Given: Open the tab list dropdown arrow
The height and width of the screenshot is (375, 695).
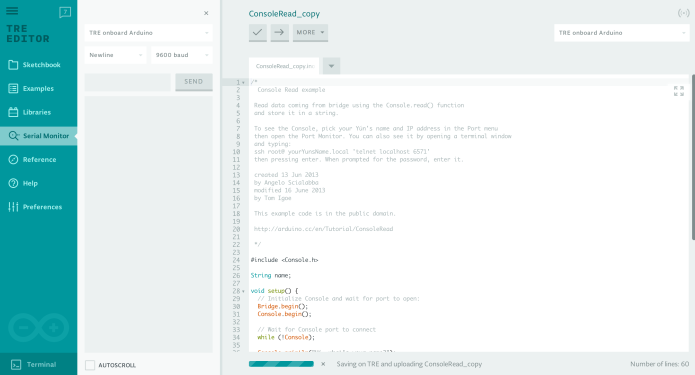Looking at the screenshot, I should coord(331,66).
